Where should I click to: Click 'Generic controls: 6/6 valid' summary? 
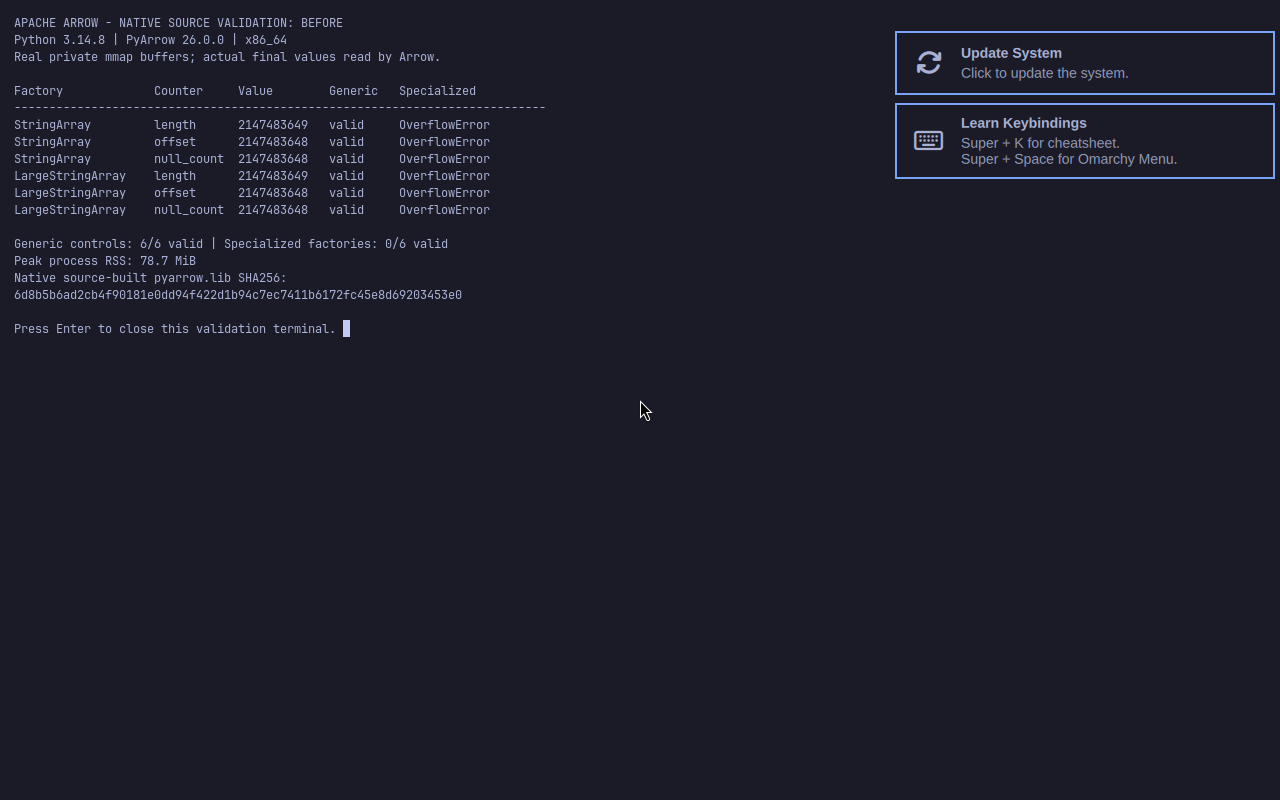[108, 244]
